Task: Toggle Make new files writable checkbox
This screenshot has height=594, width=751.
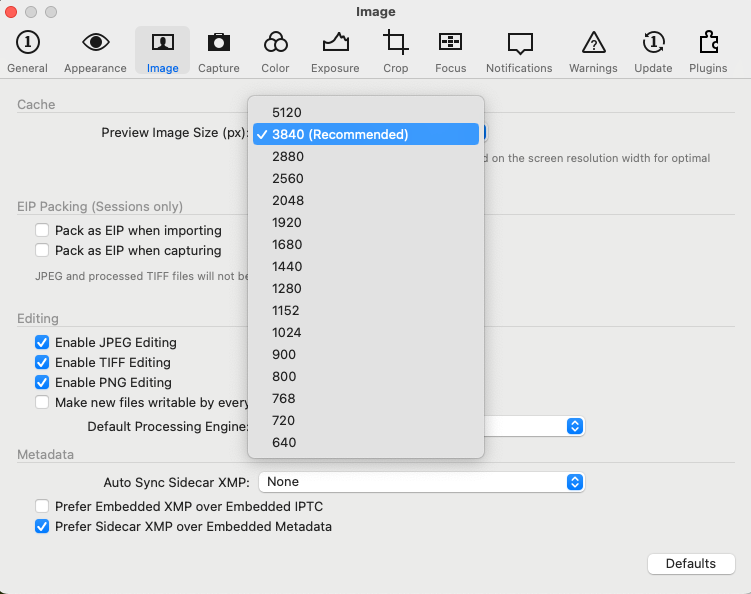Action: [42, 402]
